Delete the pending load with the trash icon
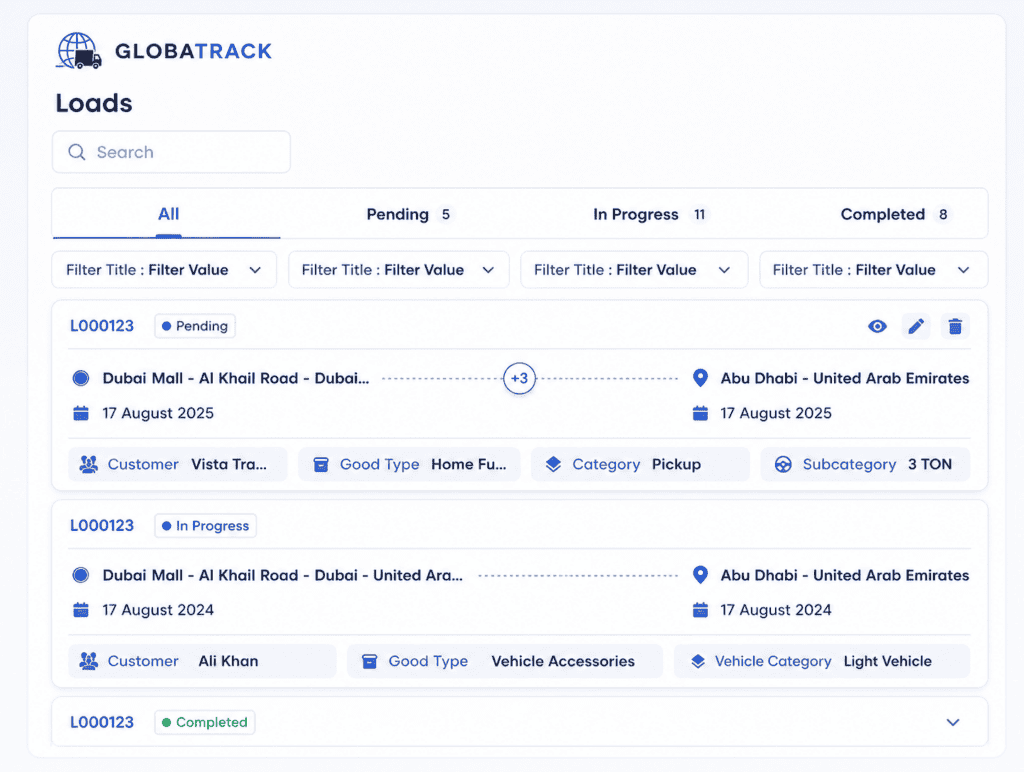 (955, 326)
